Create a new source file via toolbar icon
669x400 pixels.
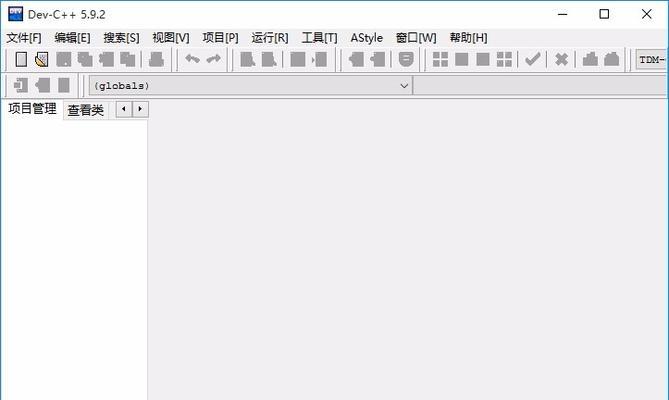pyautogui.click(x=21, y=60)
